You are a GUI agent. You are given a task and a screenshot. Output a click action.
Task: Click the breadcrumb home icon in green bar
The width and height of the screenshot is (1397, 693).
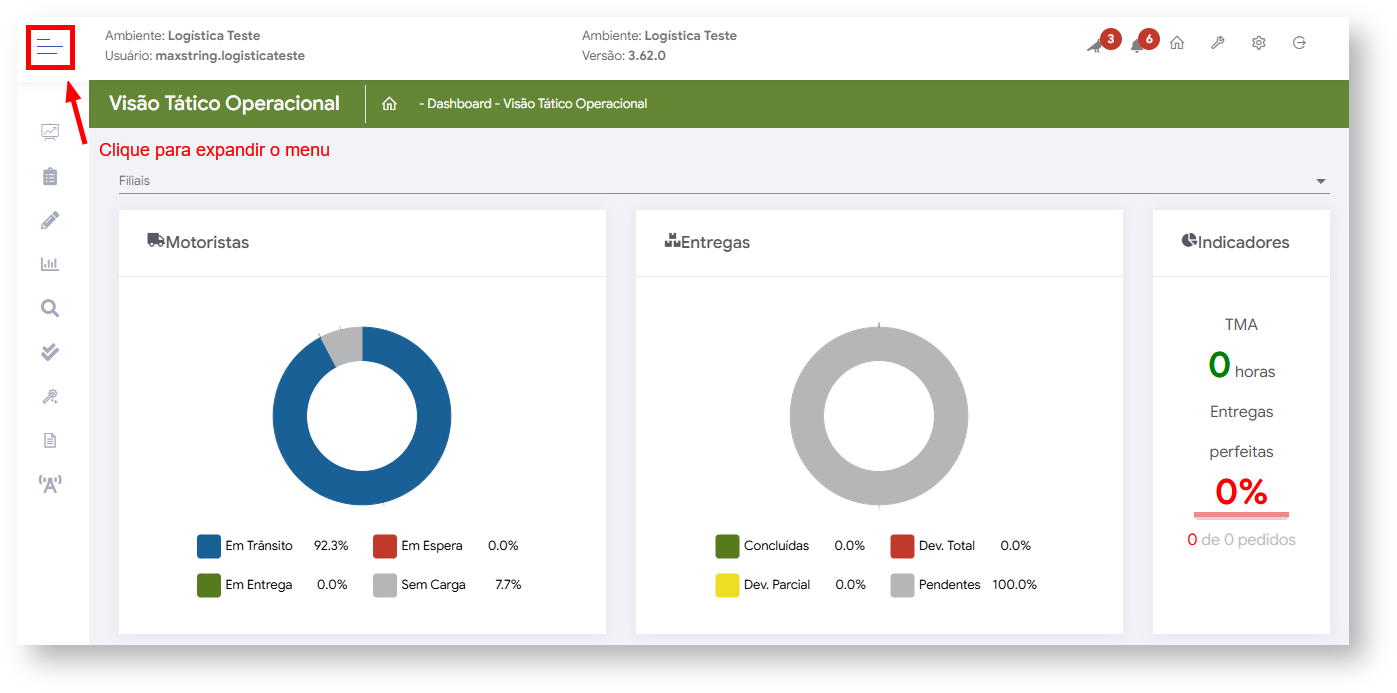[x=390, y=104]
